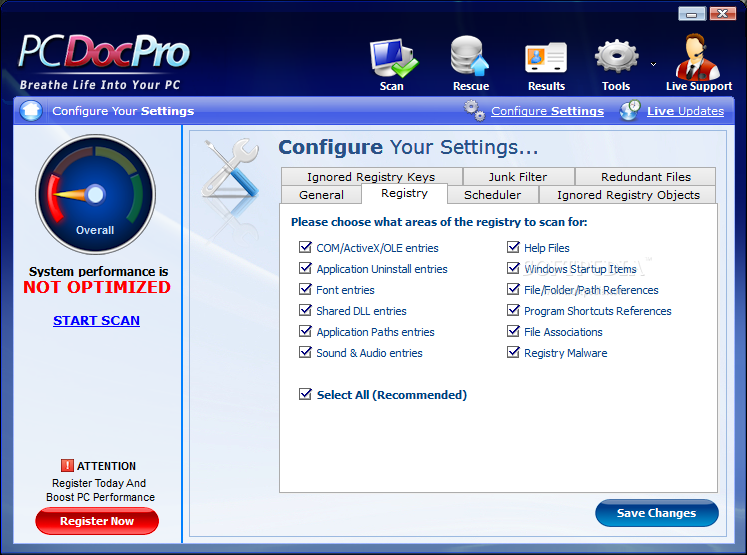Close the PC Doc Pro window
Screen dimensions: 747x555
(x=722, y=14)
